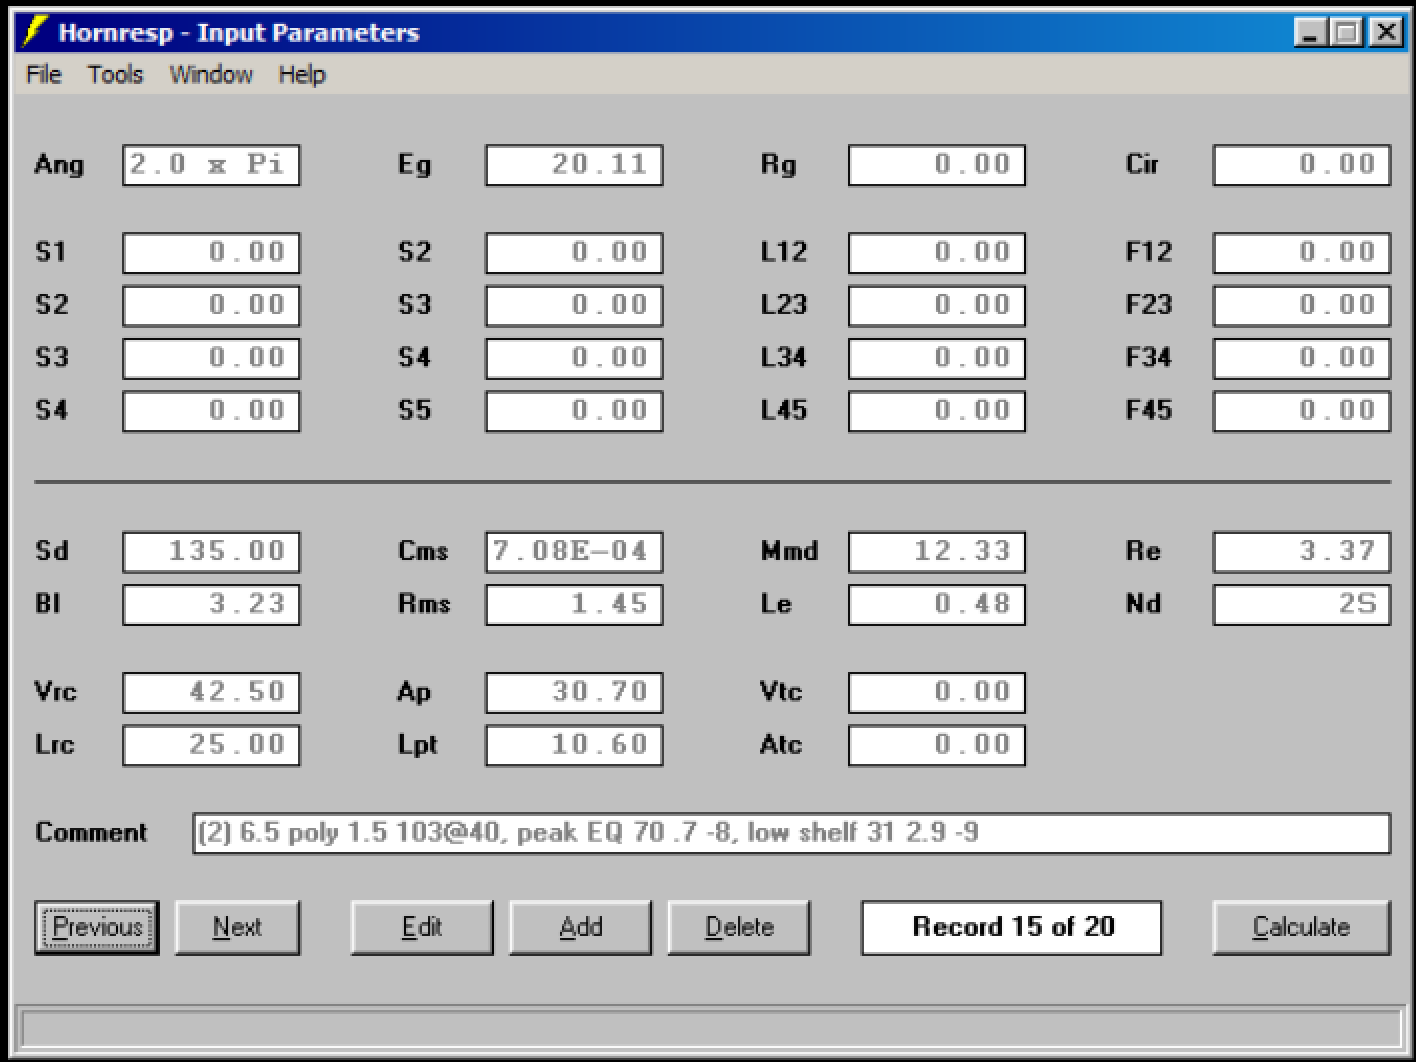Minimize the Hornresp window
The height and width of the screenshot is (1062, 1416).
(x=1311, y=32)
